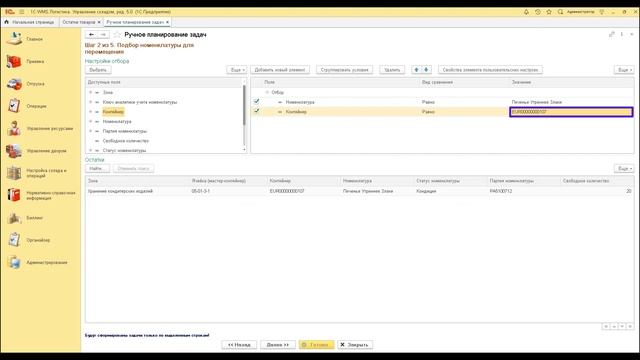640x360 pixels.
Task: Collapse the Отбор group in filter tree
Action: [x=267, y=92]
